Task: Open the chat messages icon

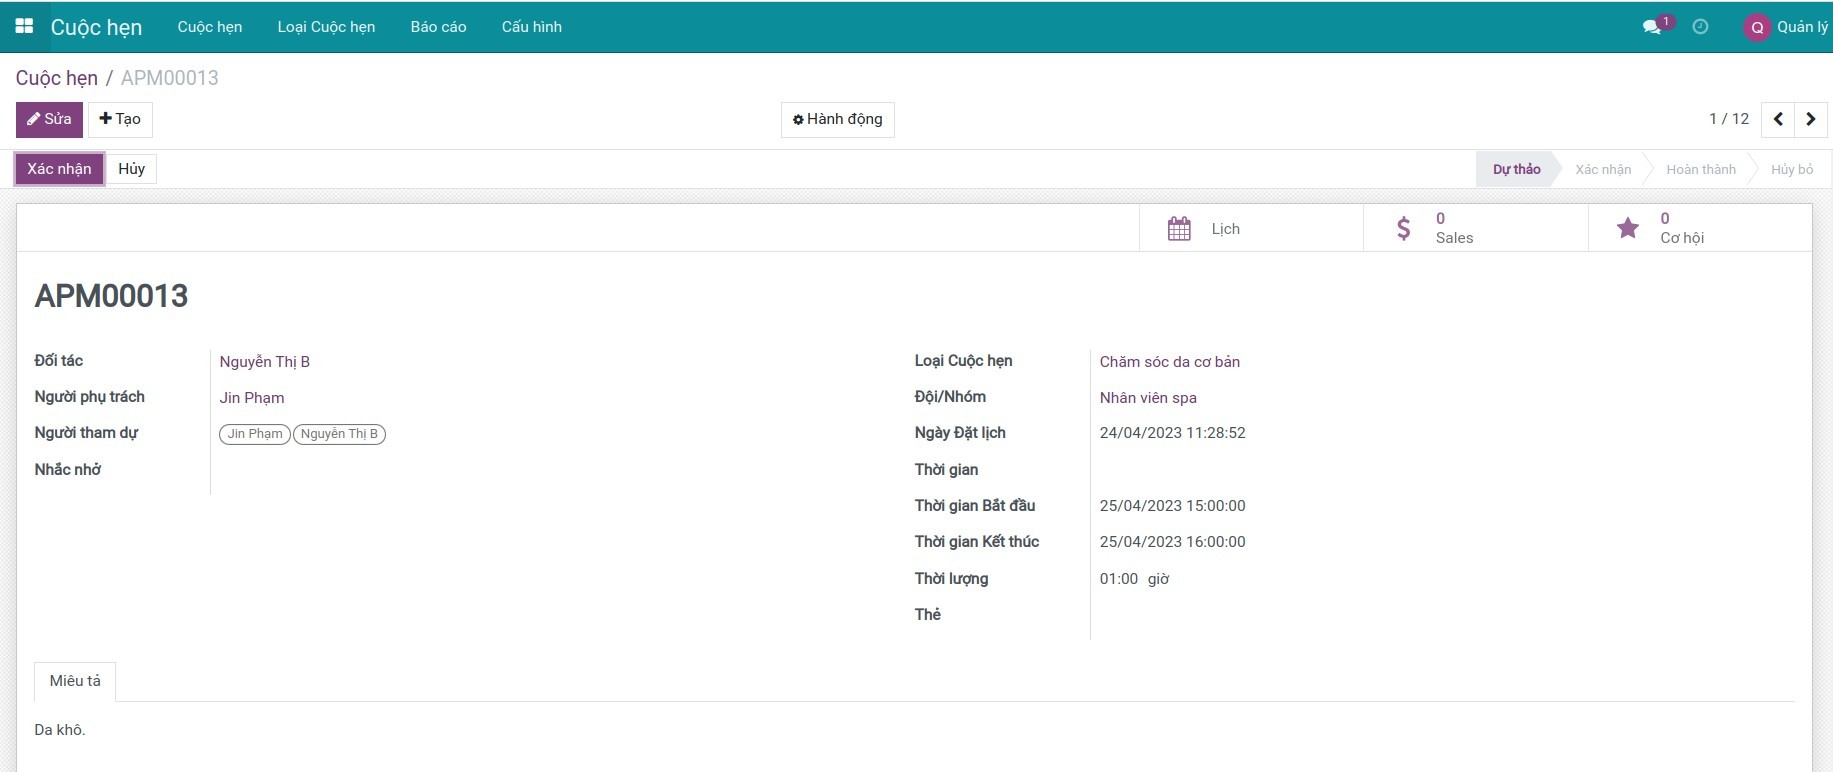Action: click(1652, 27)
